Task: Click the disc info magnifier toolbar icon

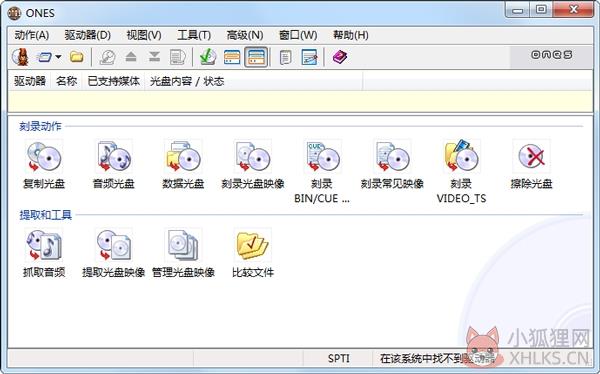Action: coord(108,57)
